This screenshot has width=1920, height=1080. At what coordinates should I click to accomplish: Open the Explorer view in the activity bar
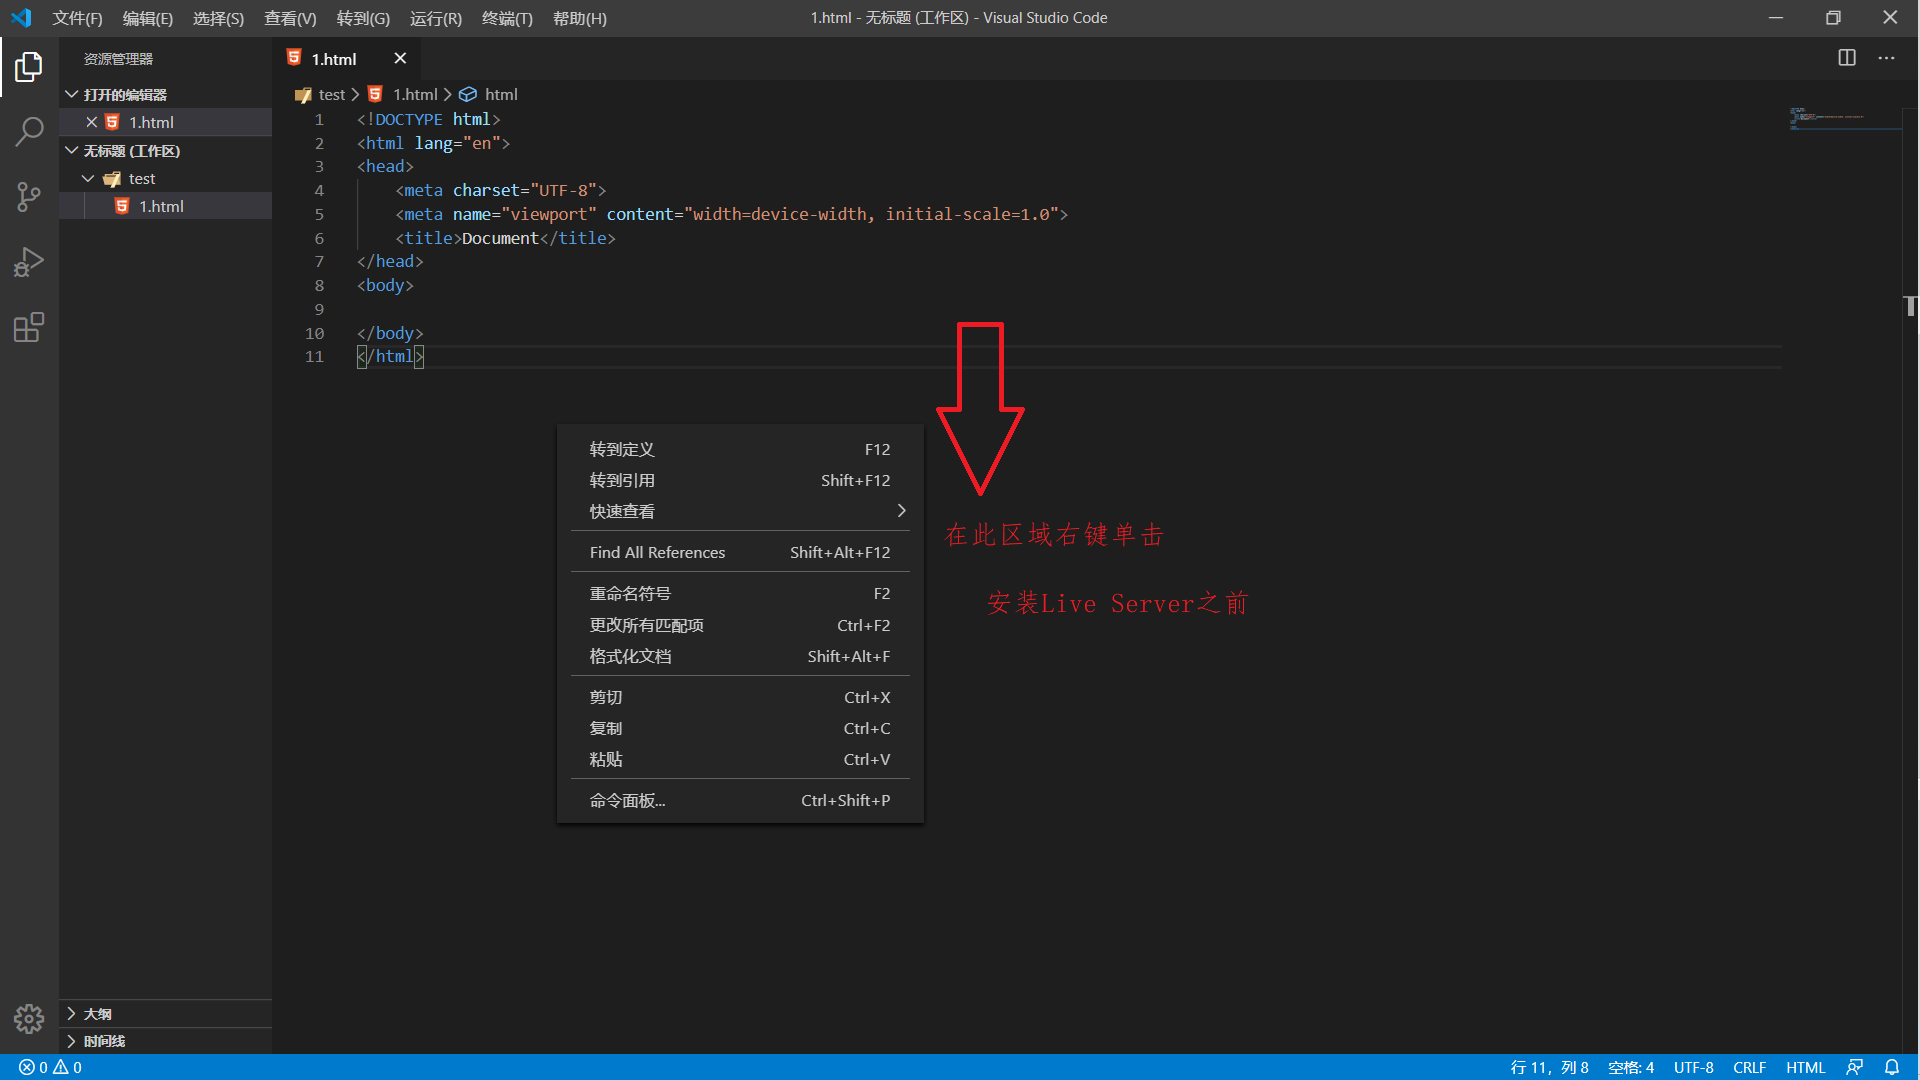click(x=29, y=66)
